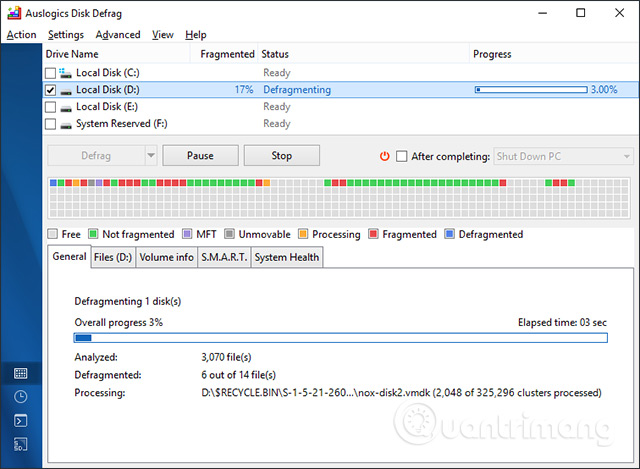This screenshot has width=640, height=469.
Task: Sort by the Fragmented column header
Action: 224,54
